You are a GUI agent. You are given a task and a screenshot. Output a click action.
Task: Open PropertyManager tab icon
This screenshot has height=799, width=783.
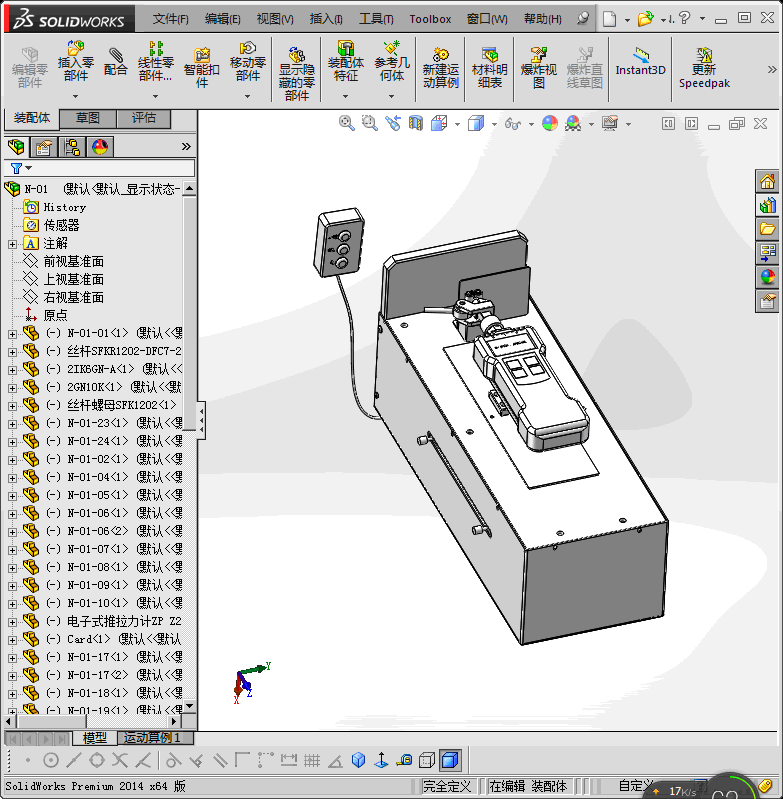point(44,147)
